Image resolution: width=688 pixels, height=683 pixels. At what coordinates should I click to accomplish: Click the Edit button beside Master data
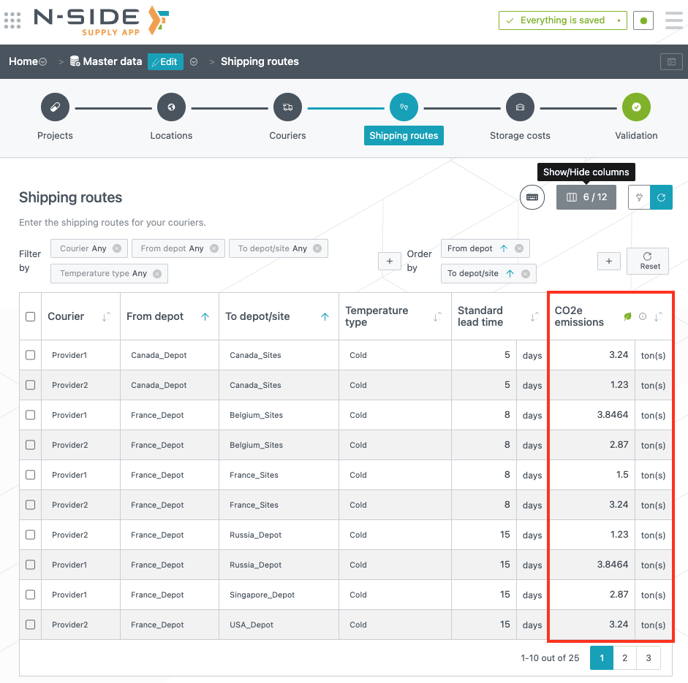point(165,62)
